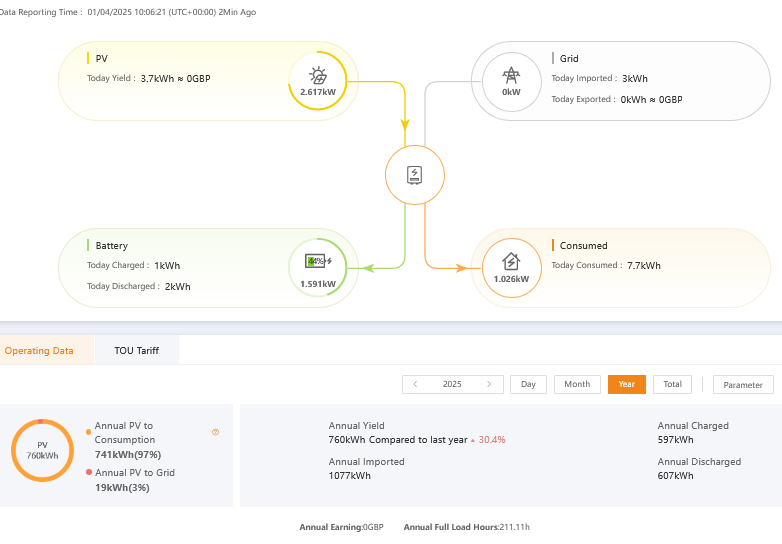Click the PV 760kWh donut chart
The image size is (782, 544).
[42, 450]
